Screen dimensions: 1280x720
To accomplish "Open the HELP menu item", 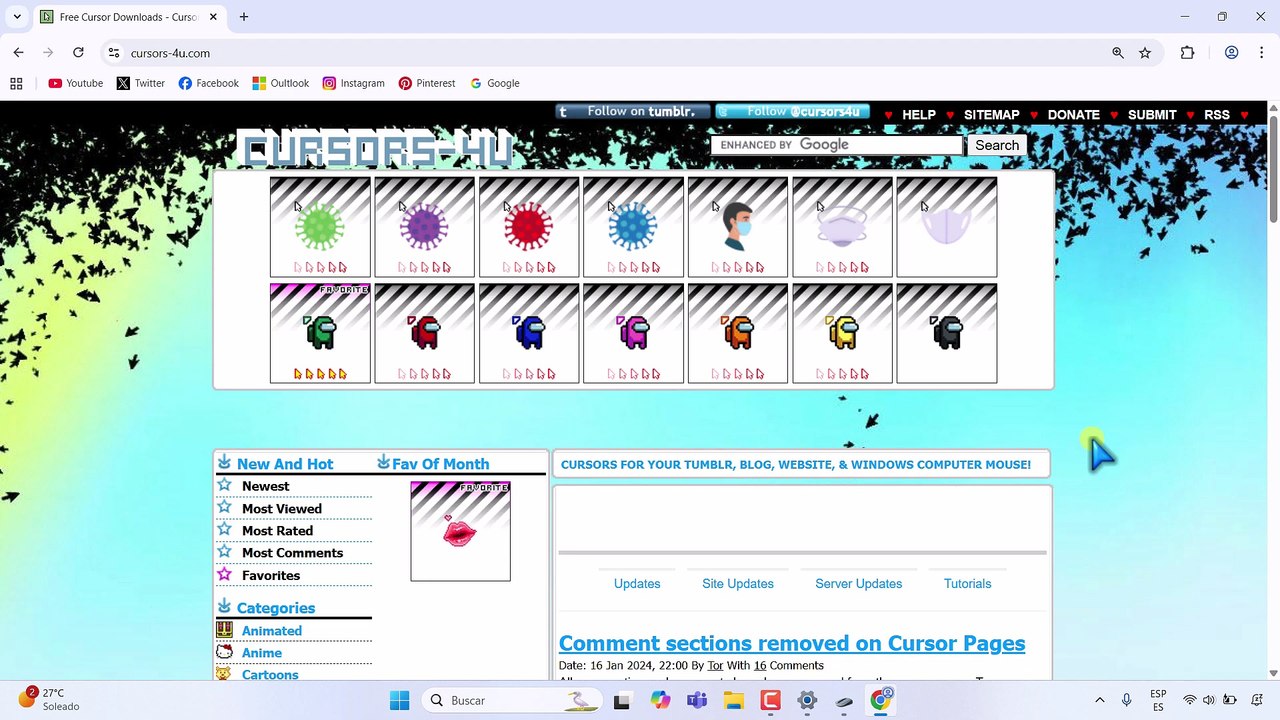I will tap(919, 115).
